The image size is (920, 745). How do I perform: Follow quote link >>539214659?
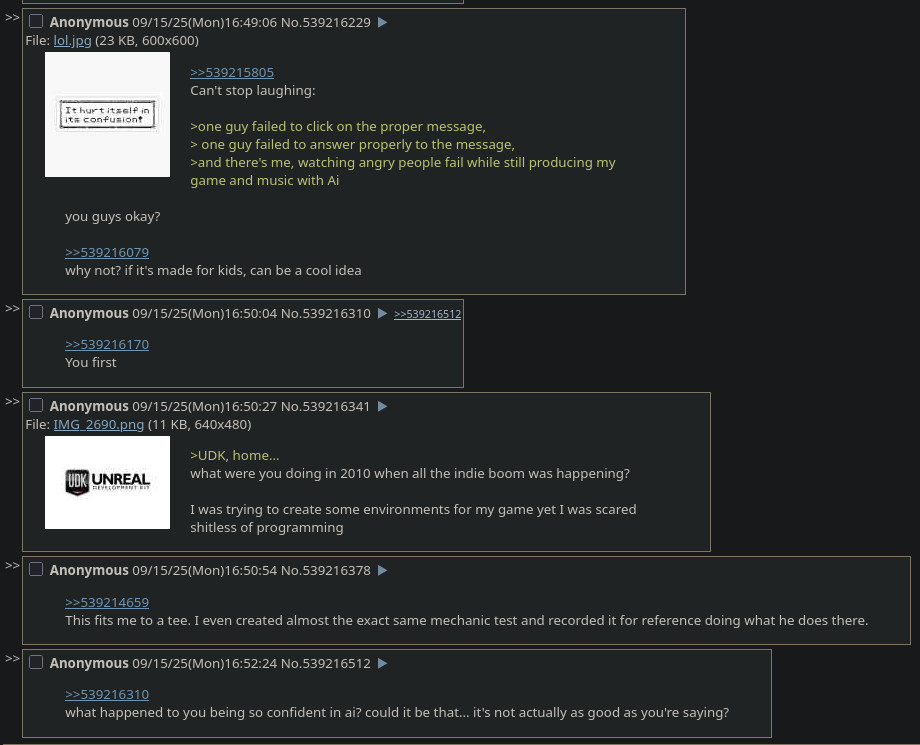click(107, 602)
